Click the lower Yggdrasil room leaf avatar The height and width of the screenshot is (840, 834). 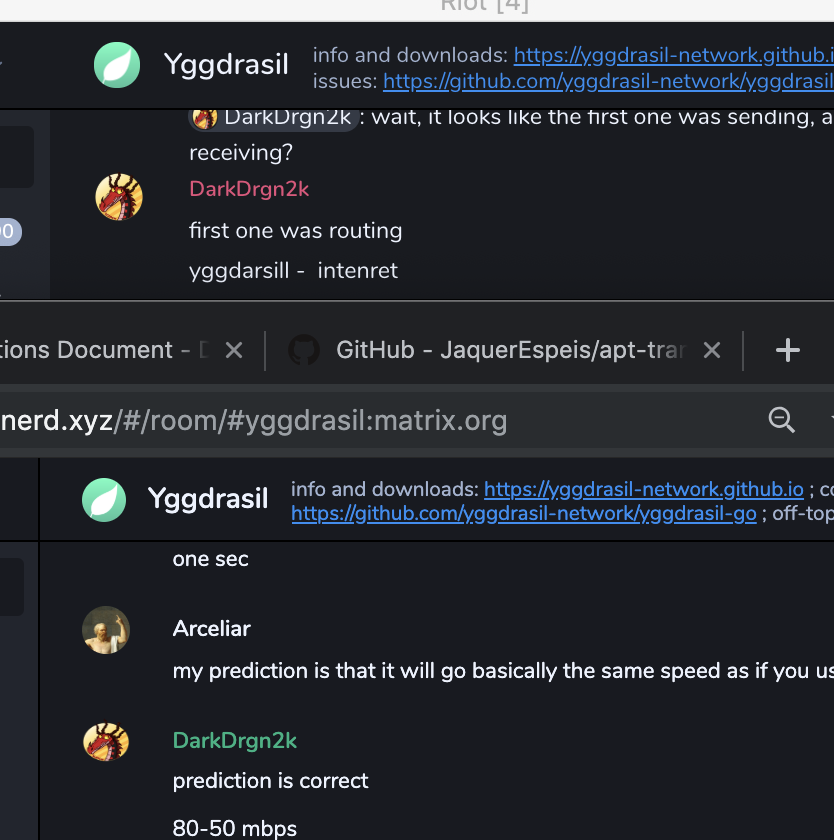coord(106,498)
